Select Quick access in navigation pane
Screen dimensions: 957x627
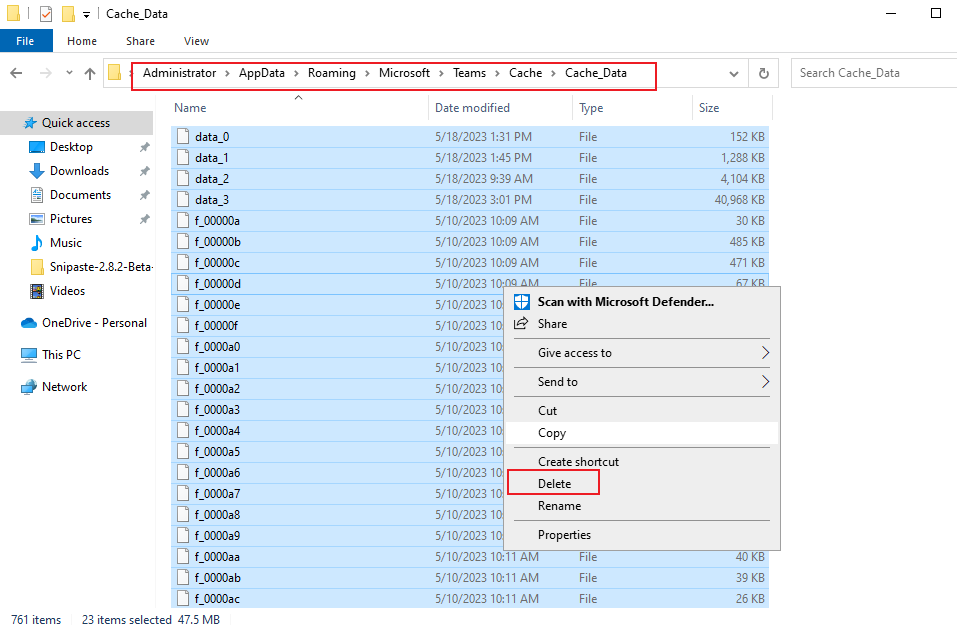(76, 123)
